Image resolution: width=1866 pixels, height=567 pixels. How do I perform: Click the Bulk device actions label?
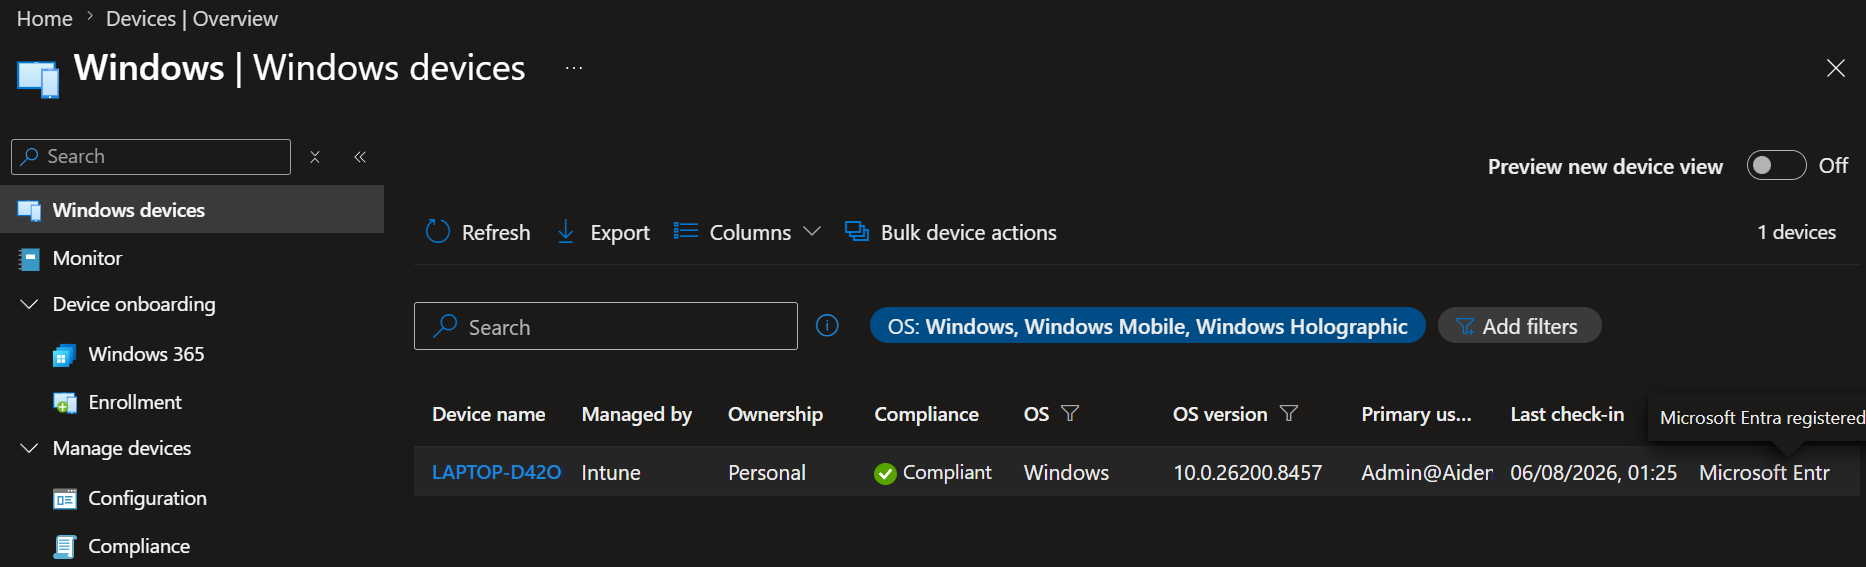968,232
